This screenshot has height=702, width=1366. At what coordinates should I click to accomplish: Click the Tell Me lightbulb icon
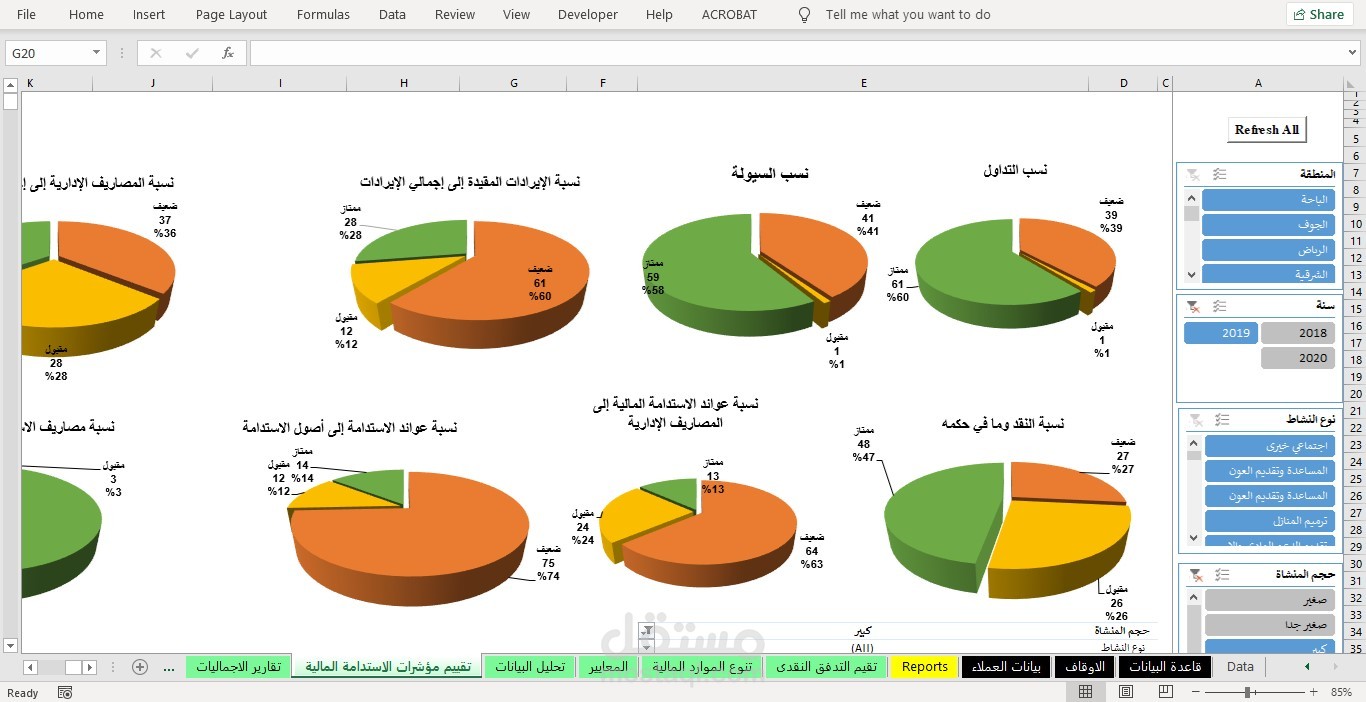tap(804, 15)
